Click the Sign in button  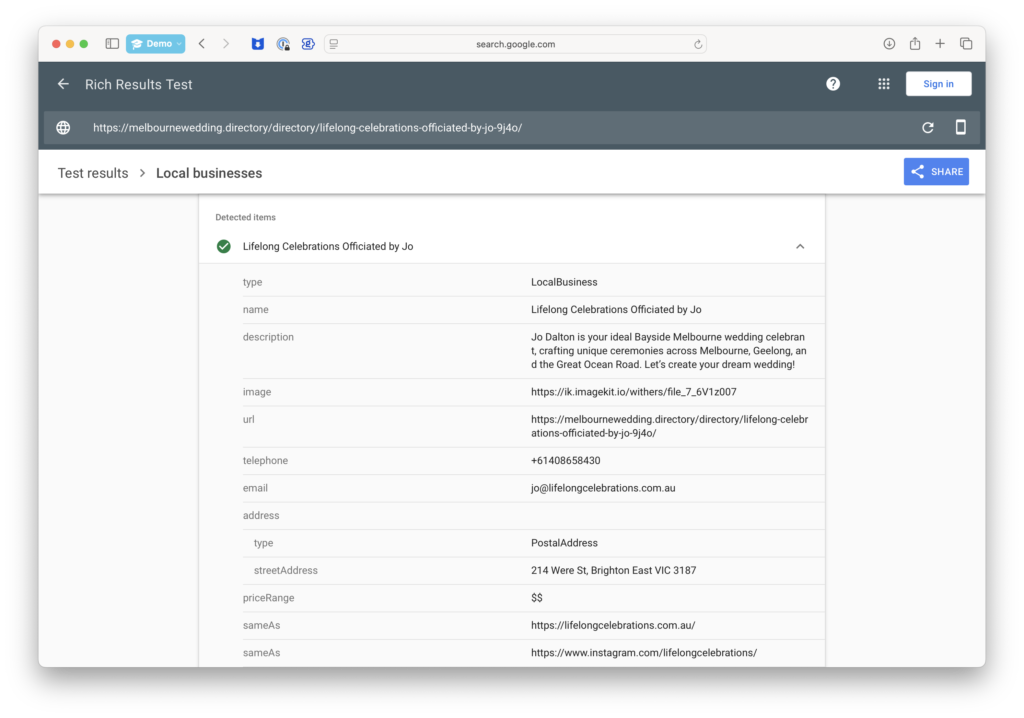coord(938,84)
